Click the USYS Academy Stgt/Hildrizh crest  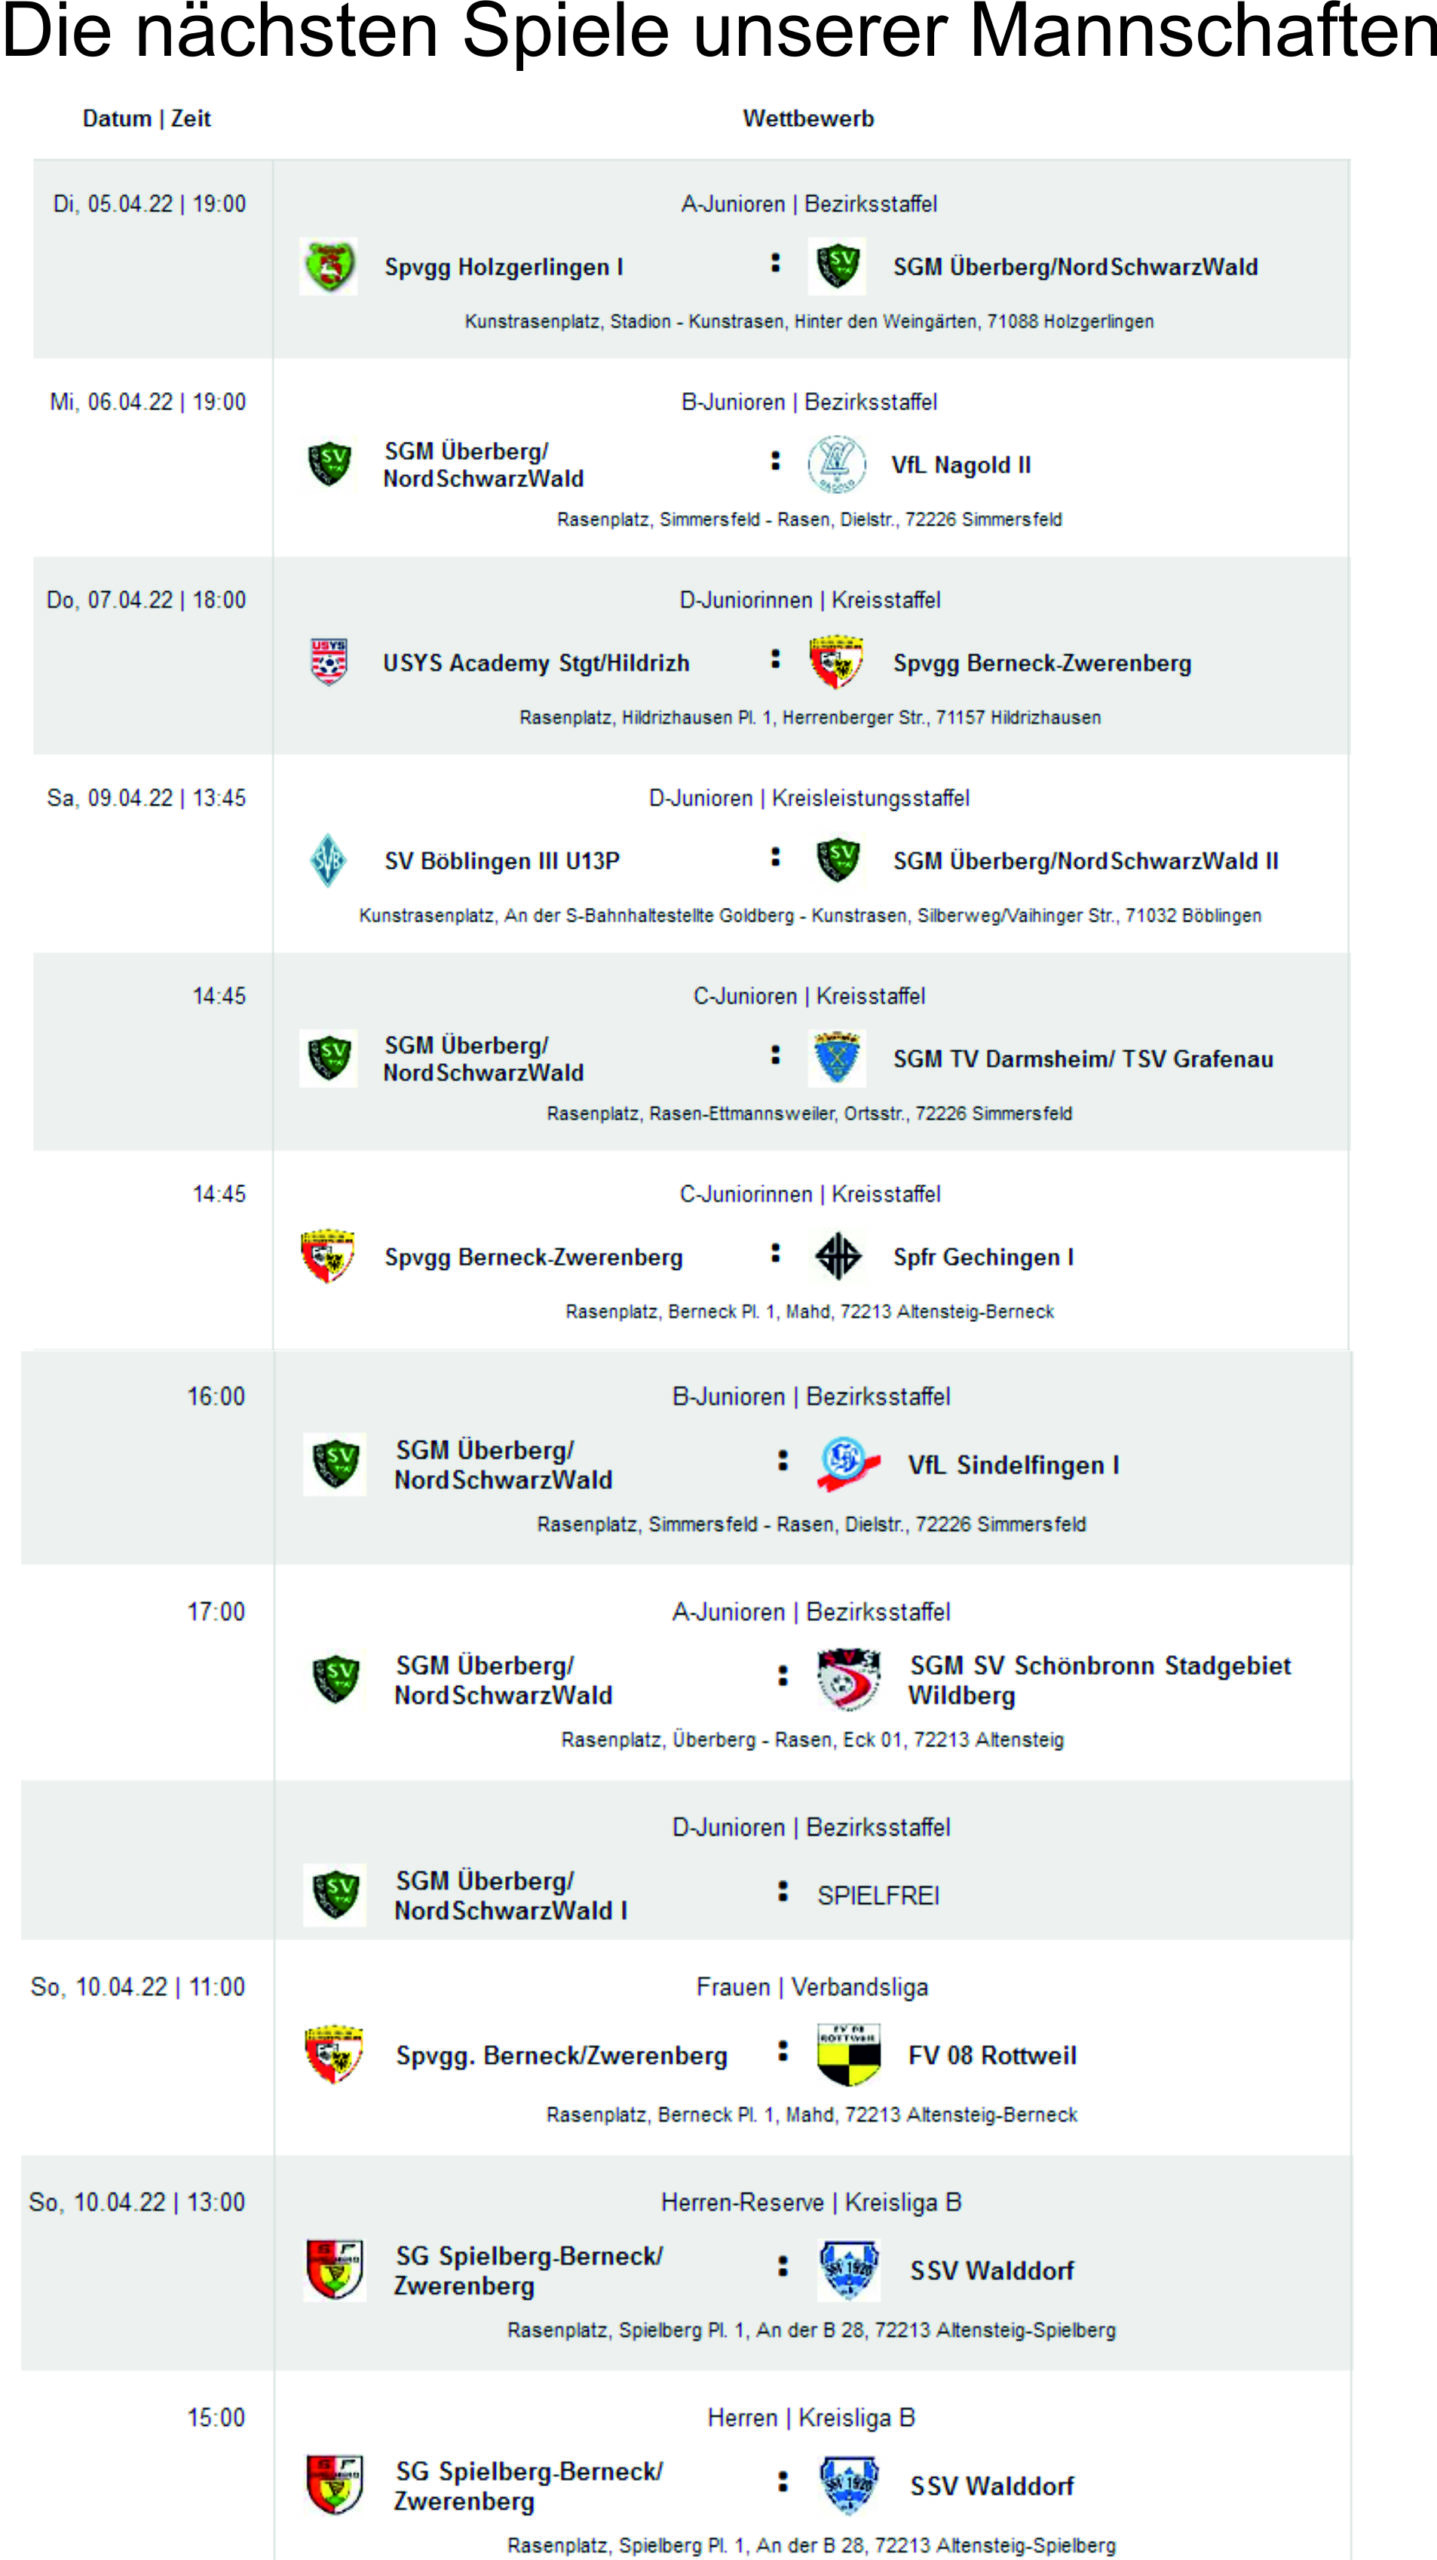pyautogui.click(x=329, y=662)
